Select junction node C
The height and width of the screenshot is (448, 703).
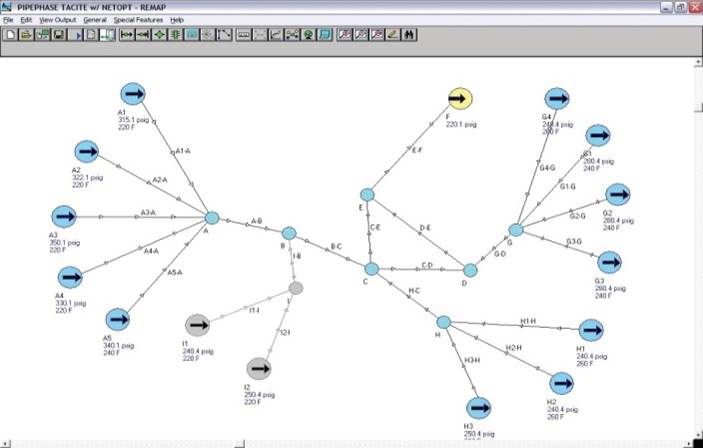[x=371, y=269]
